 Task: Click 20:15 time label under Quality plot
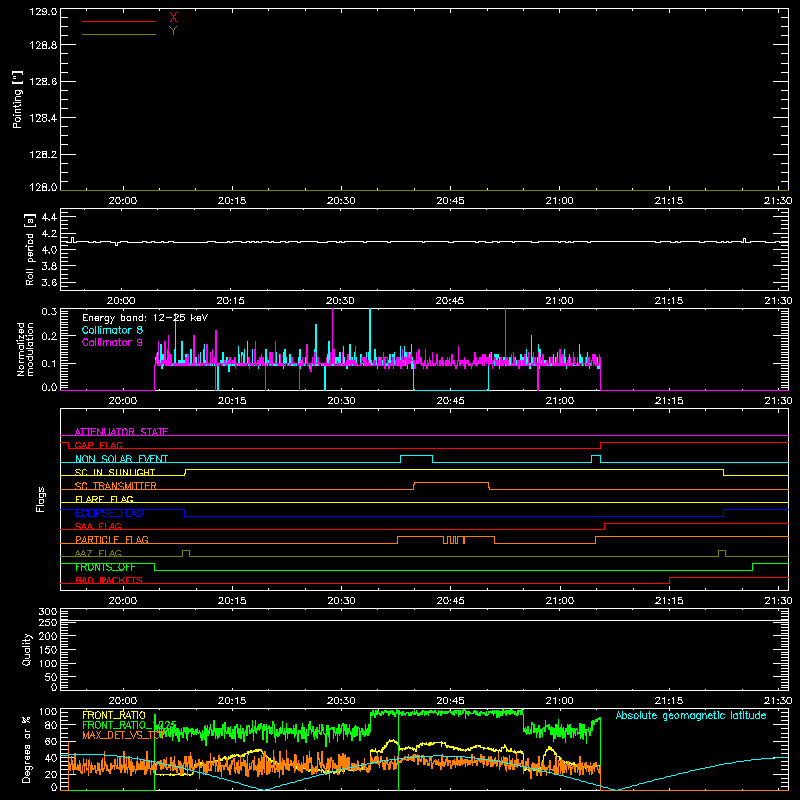(x=232, y=701)
